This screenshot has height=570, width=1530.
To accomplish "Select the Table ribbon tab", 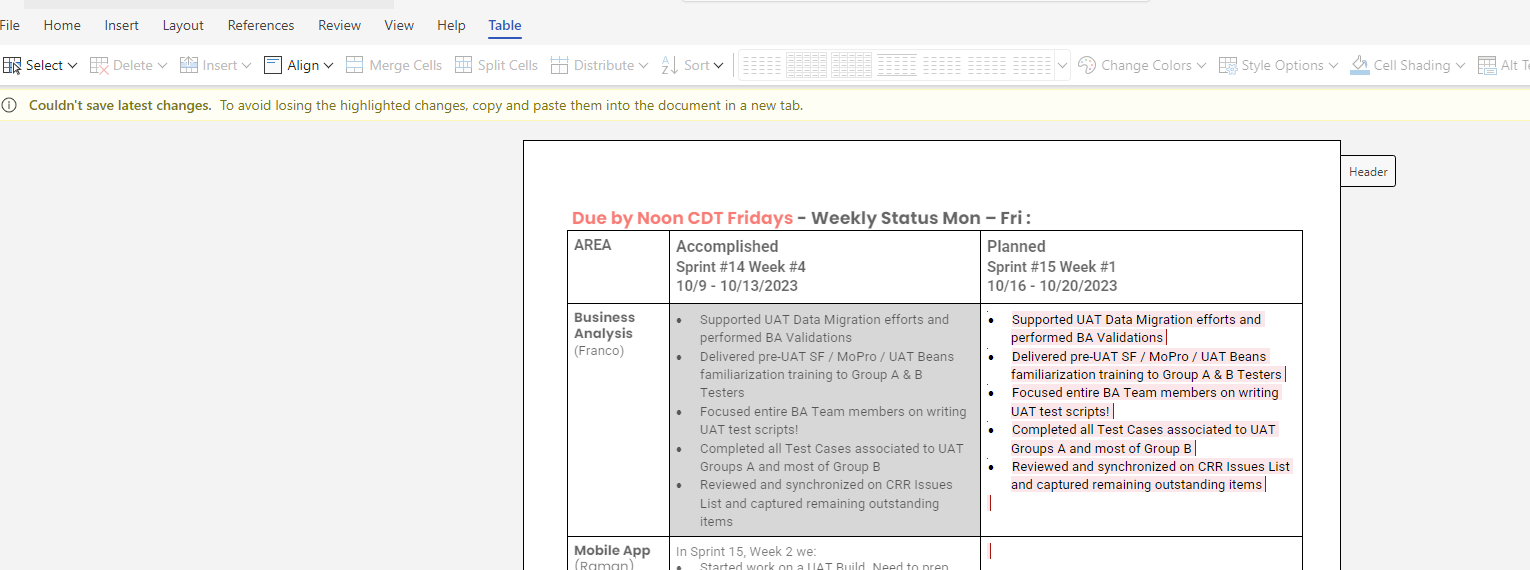I will pyautogui.click(x=505, y=25).
